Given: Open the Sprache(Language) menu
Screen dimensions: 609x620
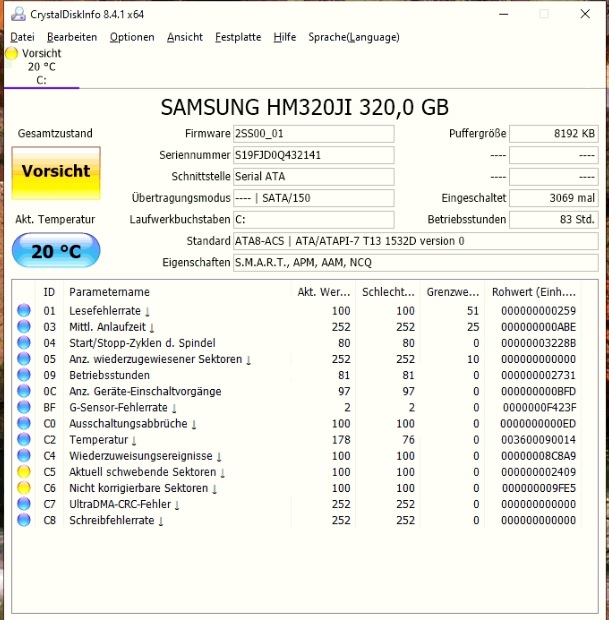Looking at the screenshot, I should tap(354, 37).
